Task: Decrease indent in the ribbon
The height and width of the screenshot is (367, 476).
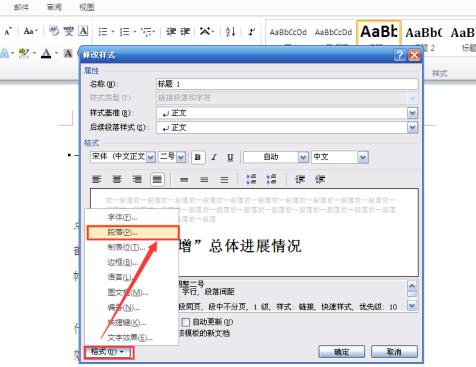Action: point(171,32)
